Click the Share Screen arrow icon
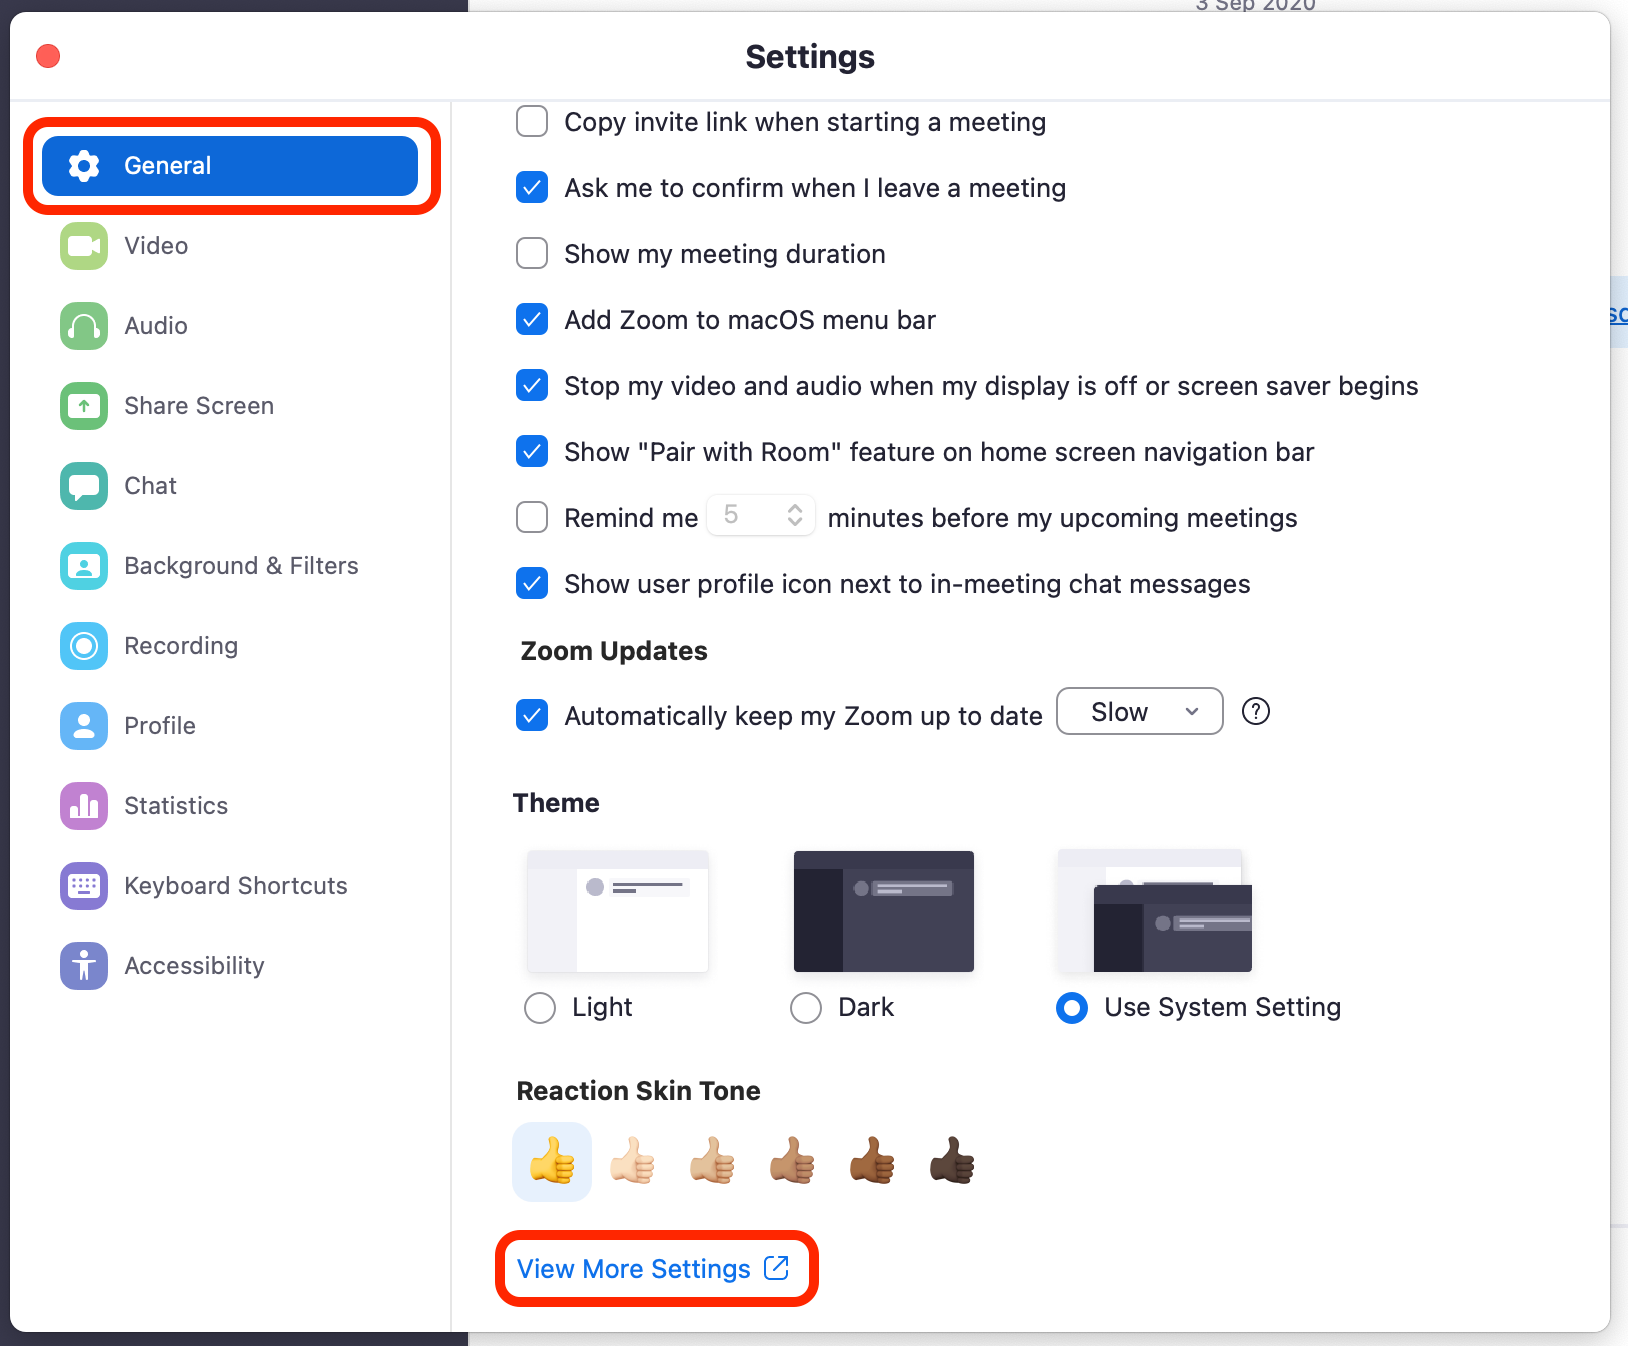Image resolution: width=1628 pixels, height=1346 pixels. click(x=84, y=406)
